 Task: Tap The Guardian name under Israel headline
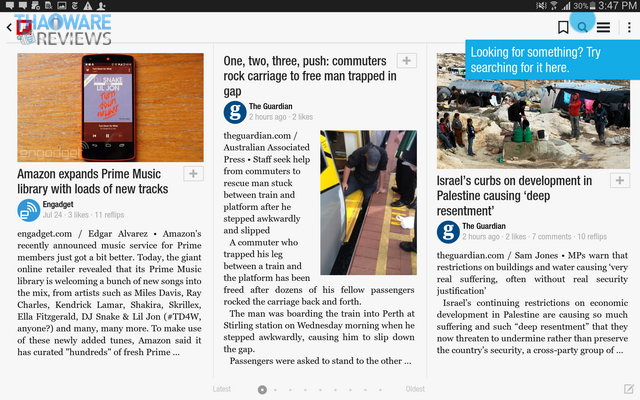coord(484,226)
